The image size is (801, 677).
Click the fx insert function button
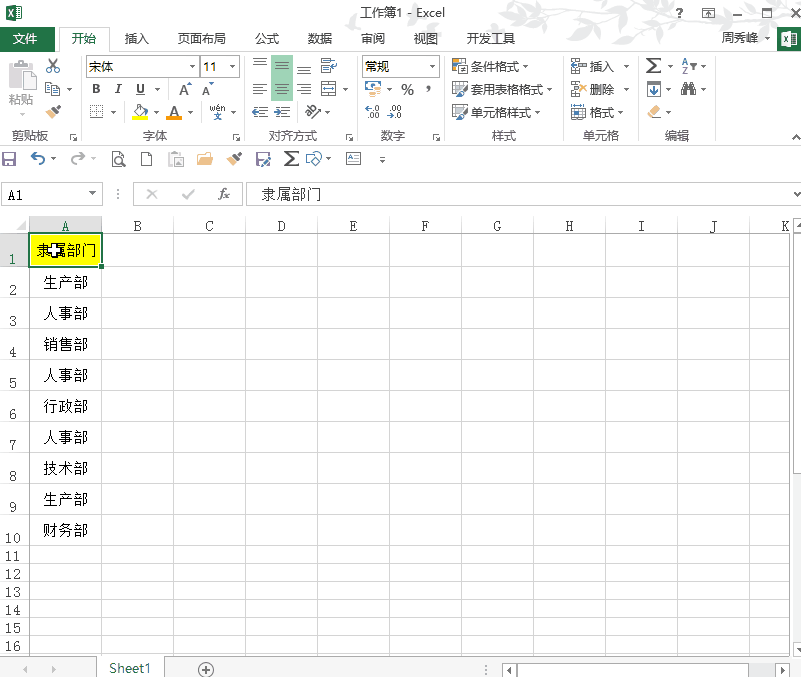pyautogui.click(x=224, y=194)
